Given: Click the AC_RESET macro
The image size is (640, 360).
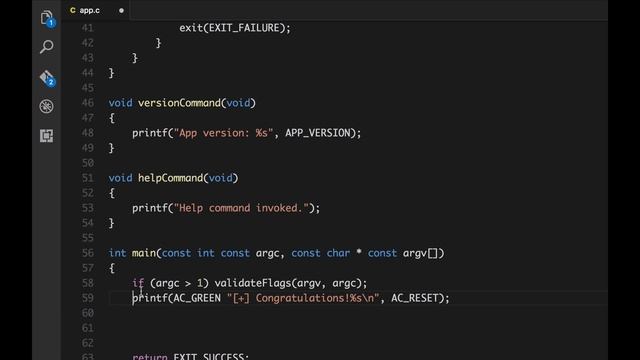Looking at the screenshot, I should pos(414,298).
